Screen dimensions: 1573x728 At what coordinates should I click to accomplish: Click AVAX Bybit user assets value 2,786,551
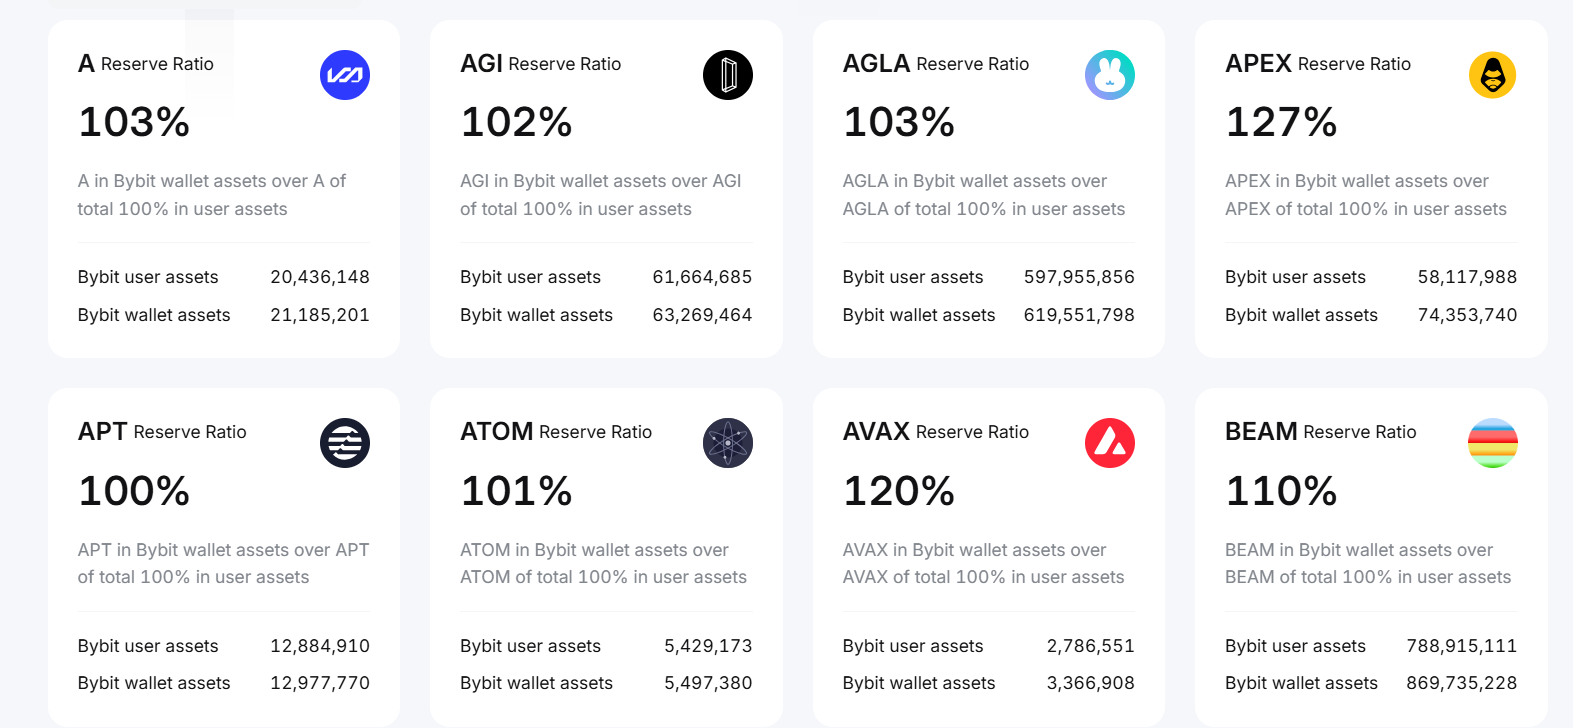1090,646
